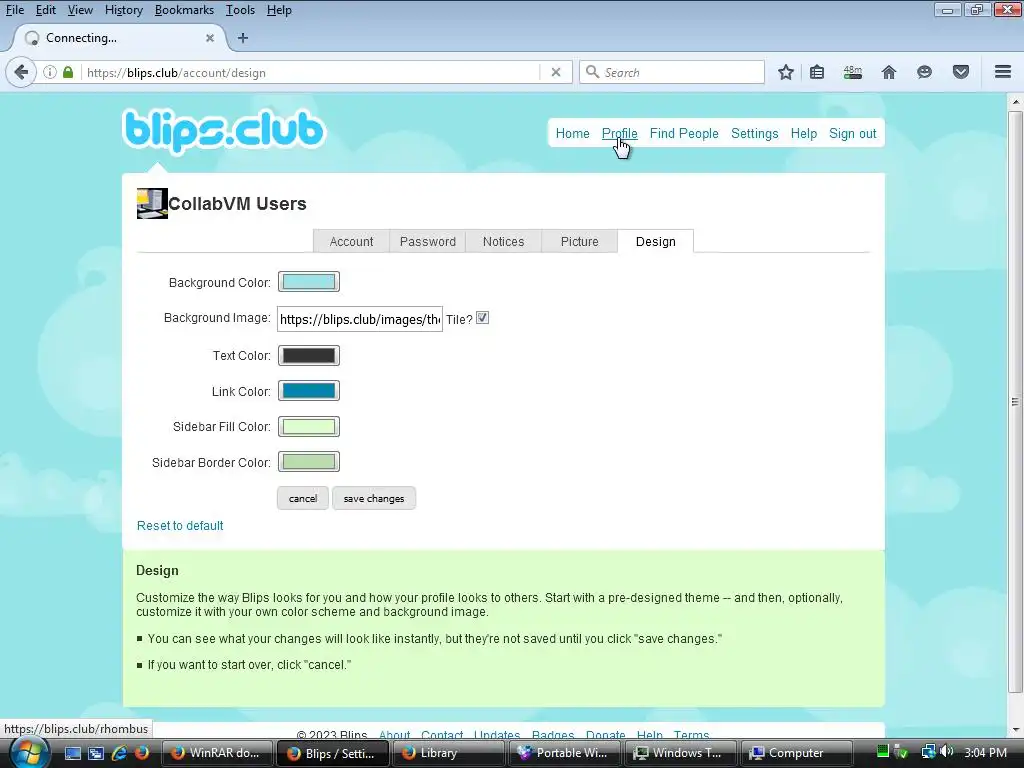Open the Bookmarks menu
This screenshot has height=768, width=1024.
click(184, 10)
